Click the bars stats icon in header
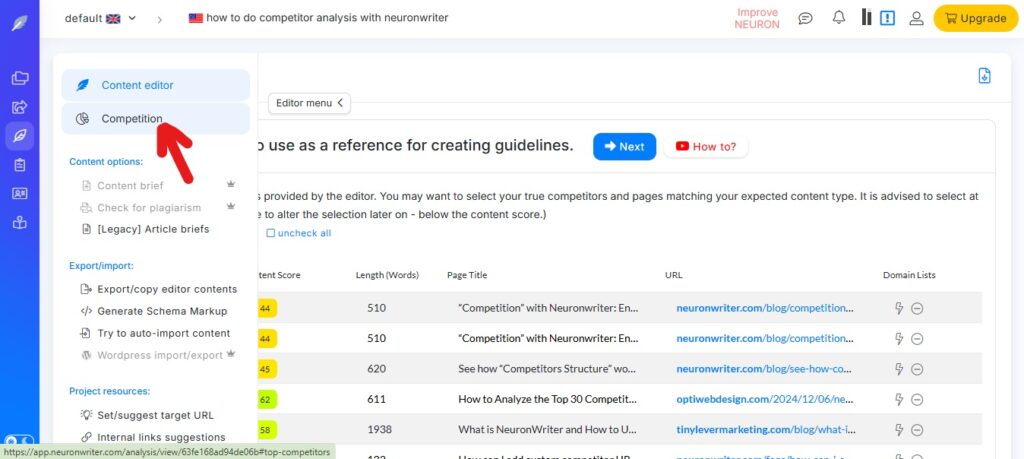Image resolution: width=1024 pixels, height=459 pixels. click(867, 18)
